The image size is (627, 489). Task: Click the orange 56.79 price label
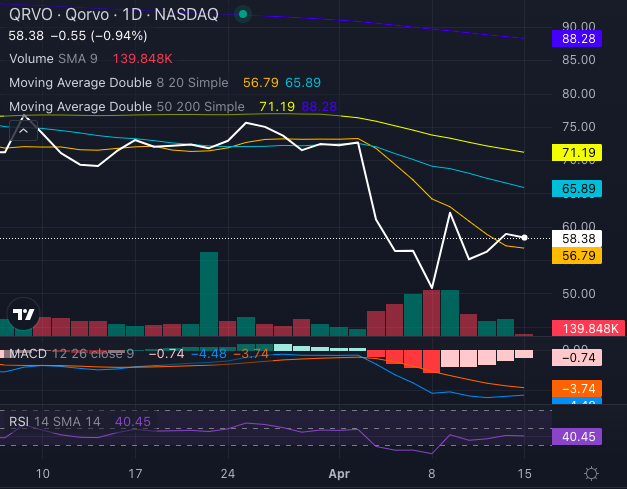[576, 257]
